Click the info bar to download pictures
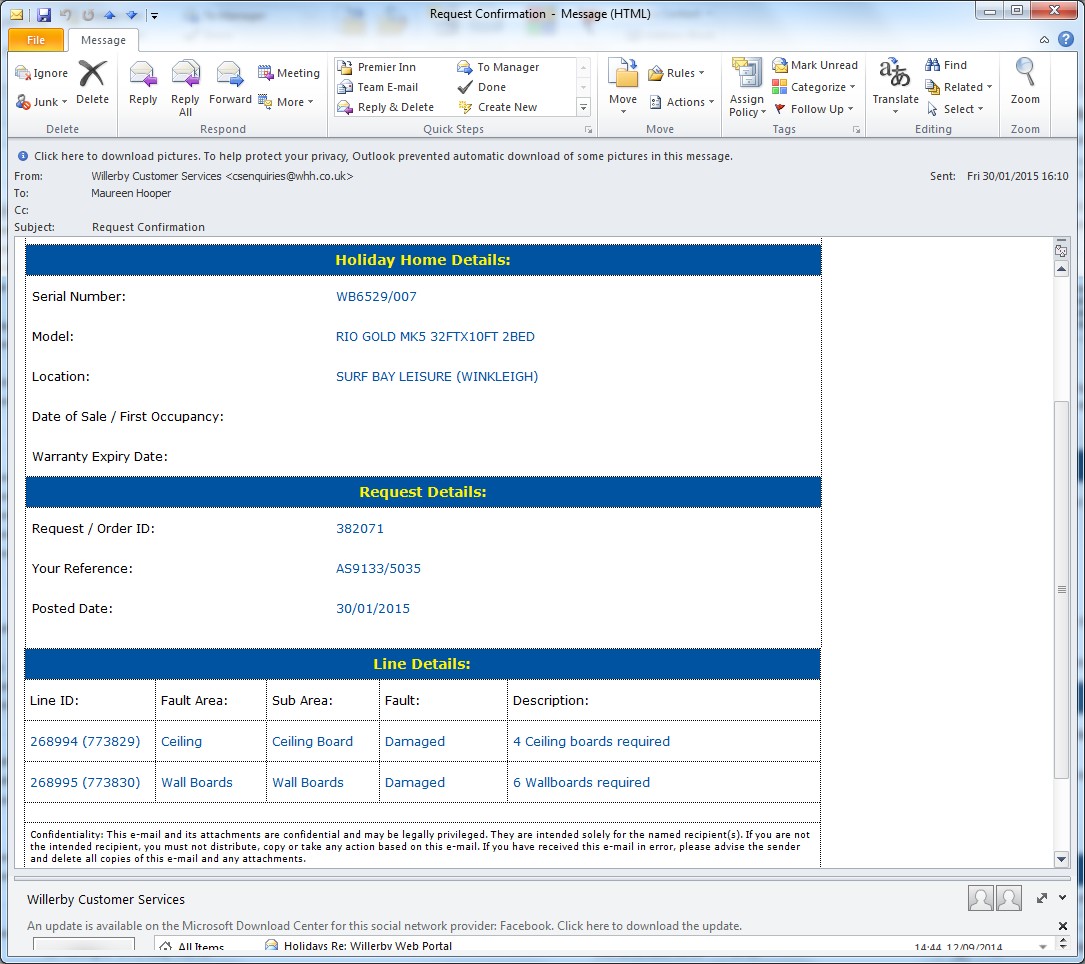Viewport: 1085px width, 964px height. tap(382, 156)
